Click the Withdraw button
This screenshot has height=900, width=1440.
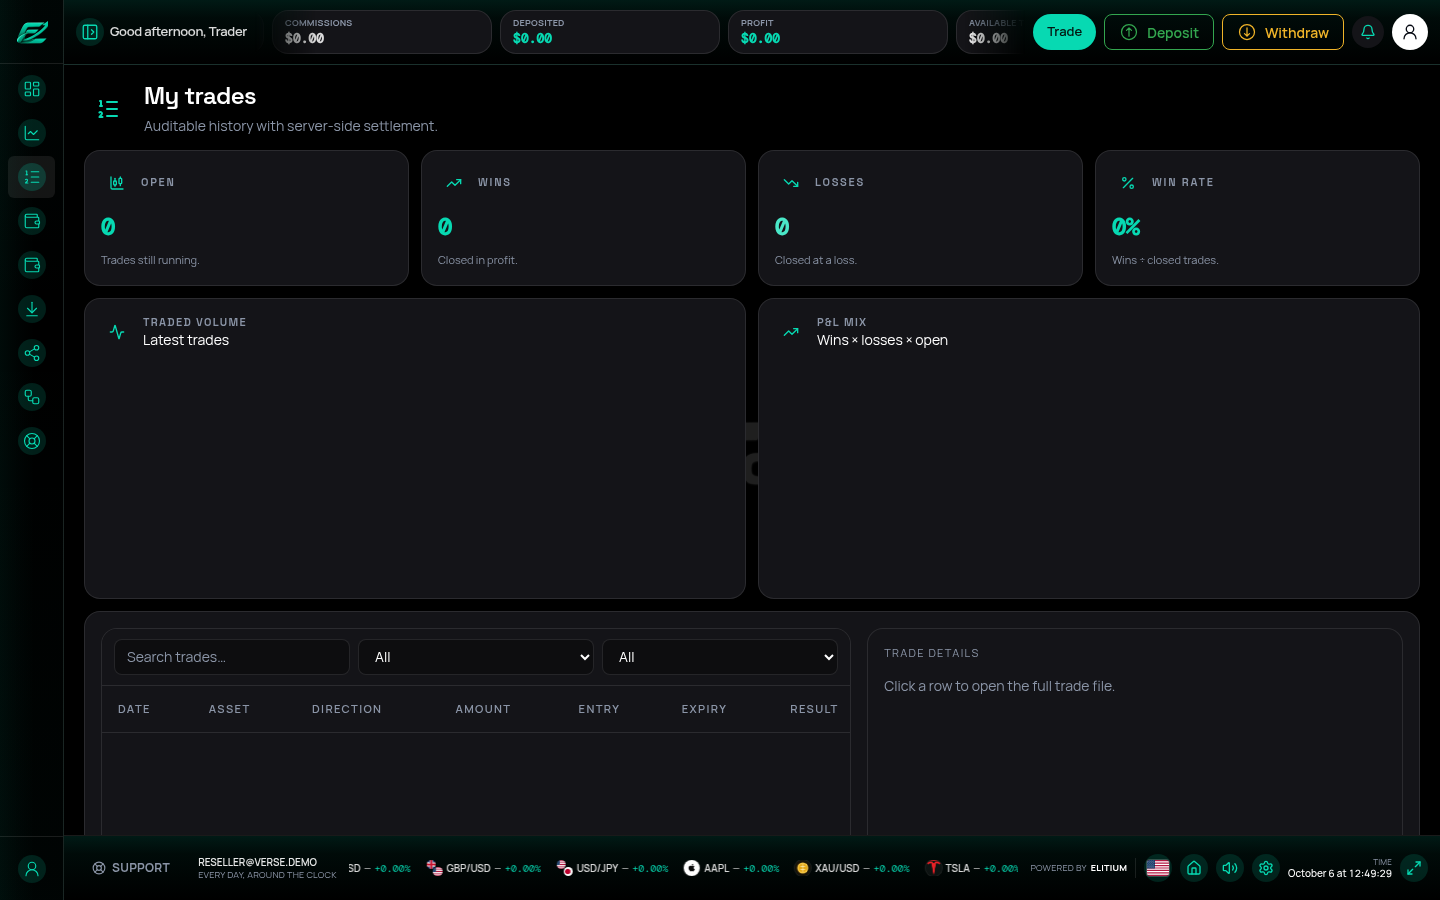point(1283,32)
